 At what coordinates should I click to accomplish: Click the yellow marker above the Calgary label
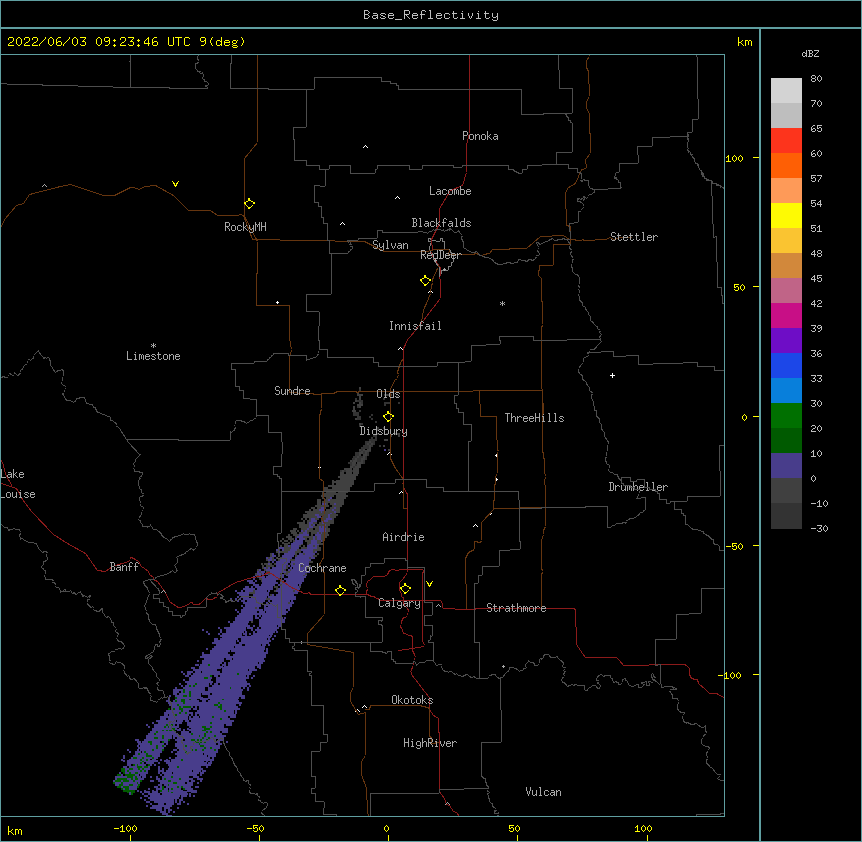[x=405, y=589]
